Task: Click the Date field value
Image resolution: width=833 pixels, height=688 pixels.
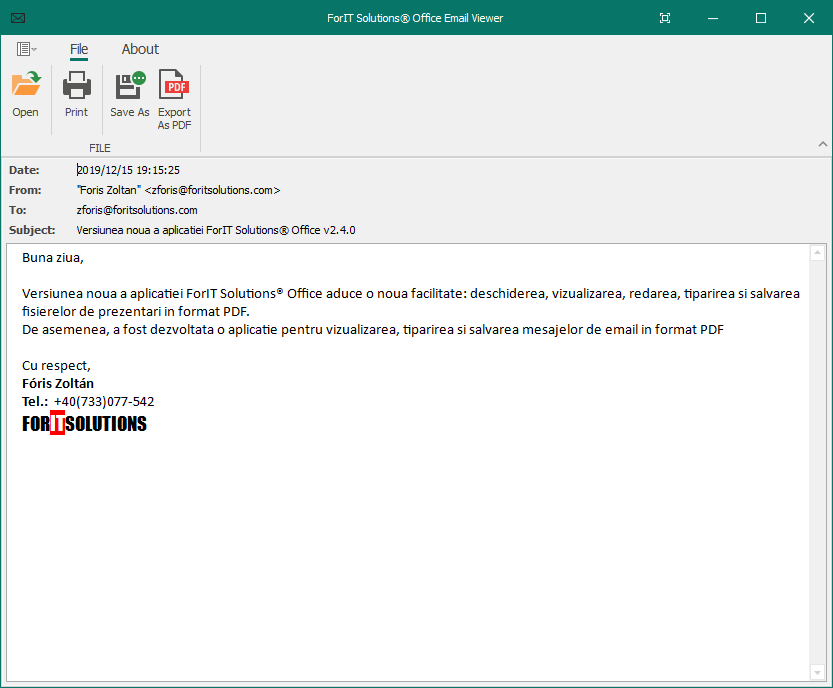Action: 128,170
